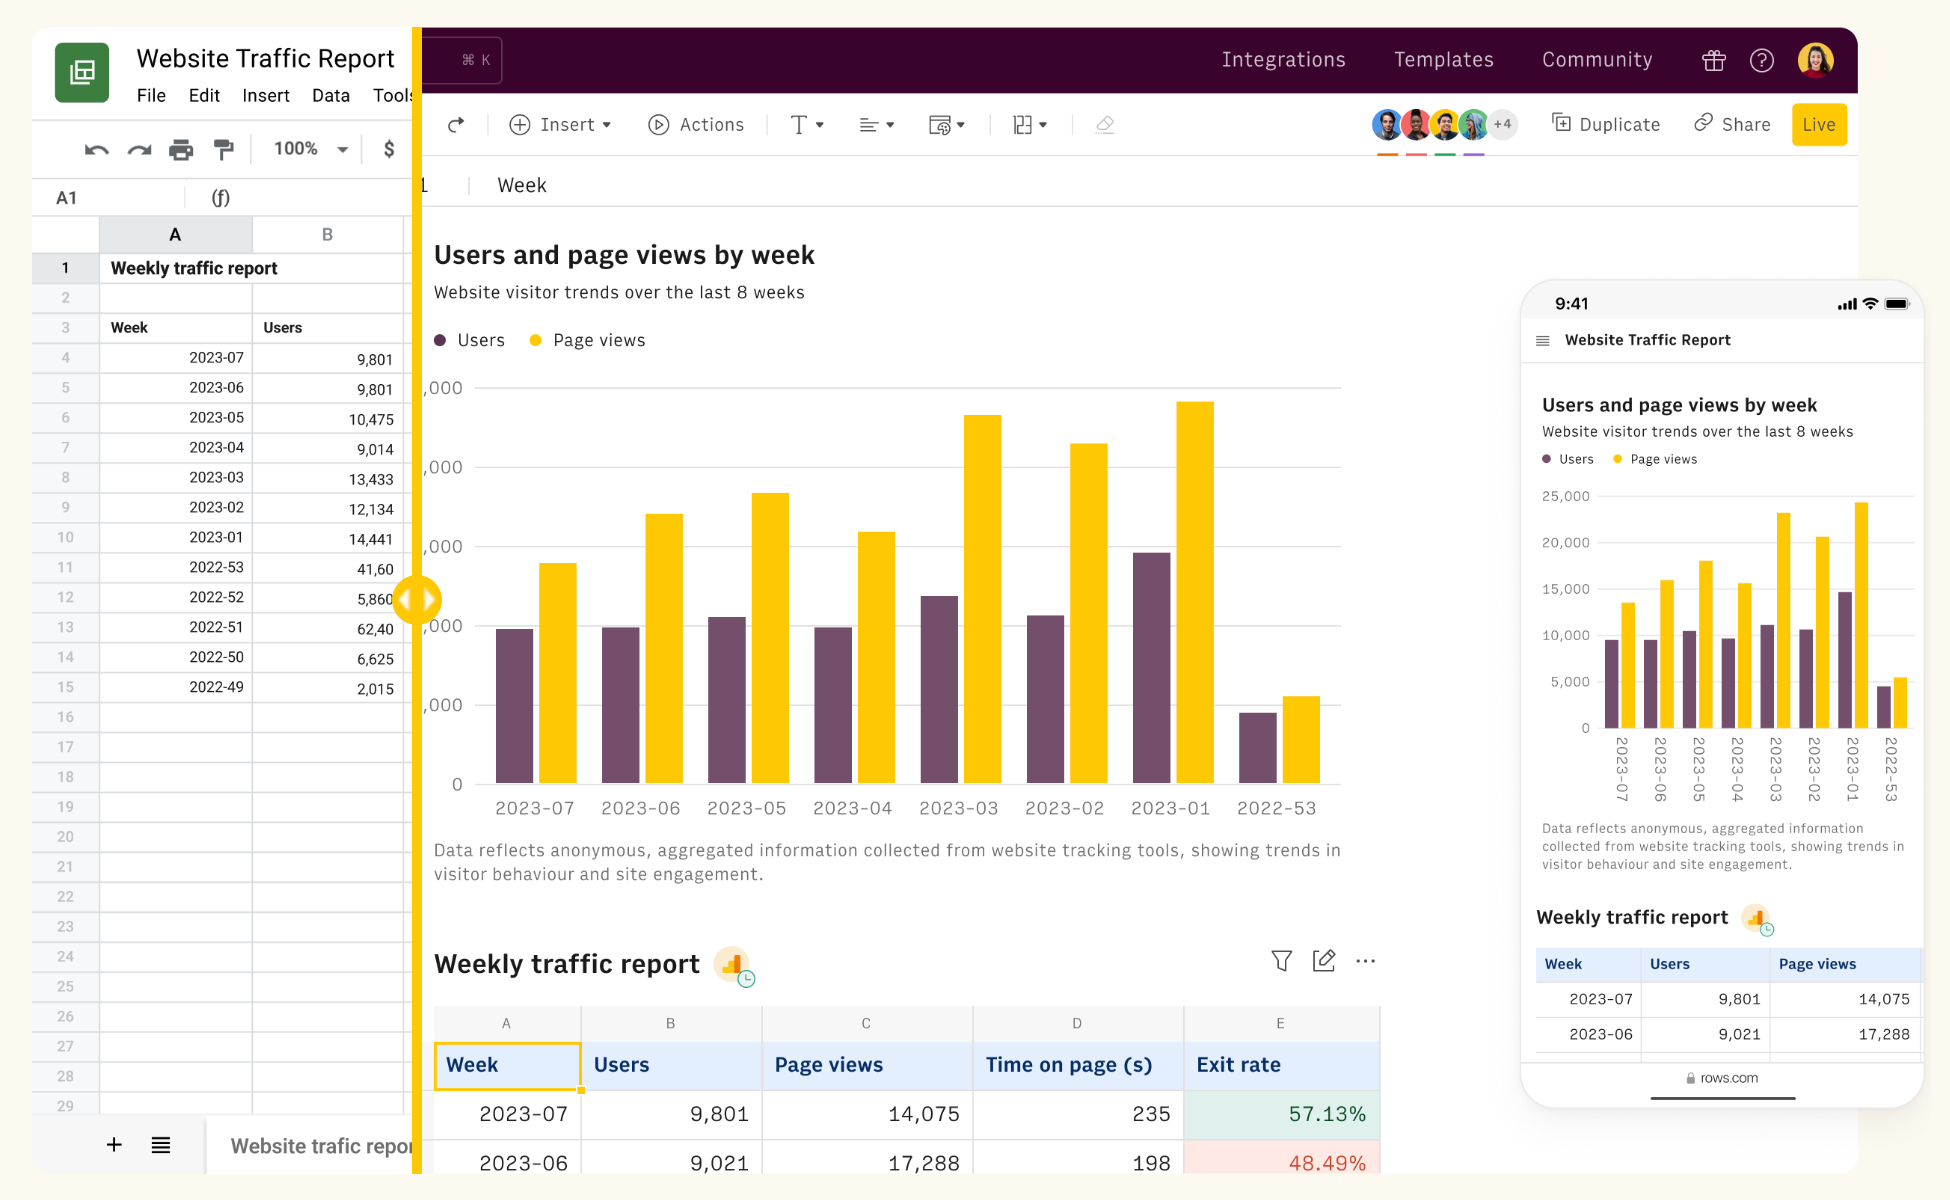Click the yellow comparison slider handle
The width and height of the screenshot is (1950, 1200).
[x=417, y=600]
